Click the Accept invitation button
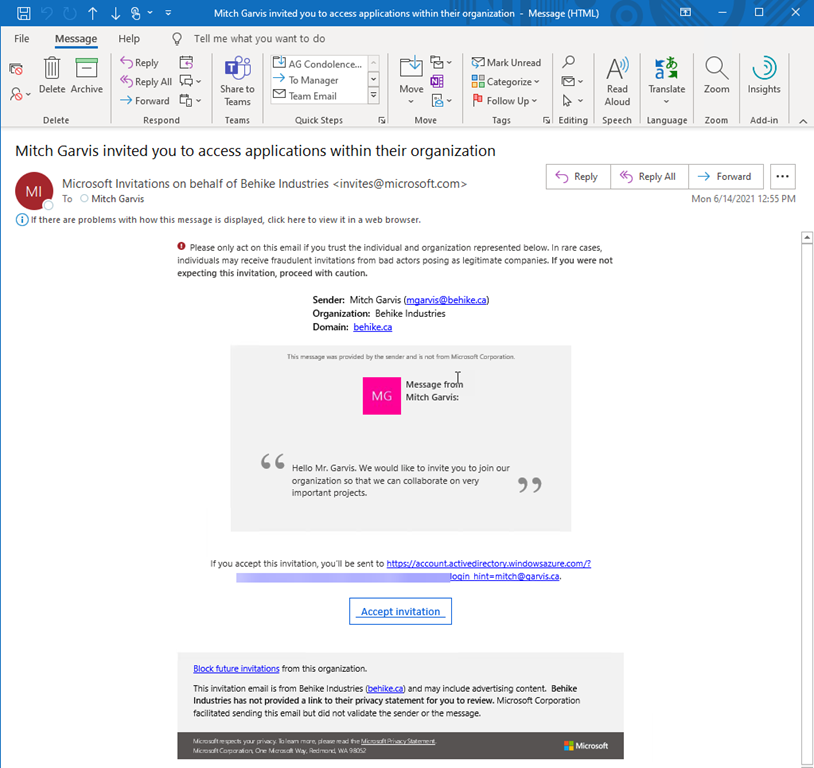The image size is (814, 768). 400,612
